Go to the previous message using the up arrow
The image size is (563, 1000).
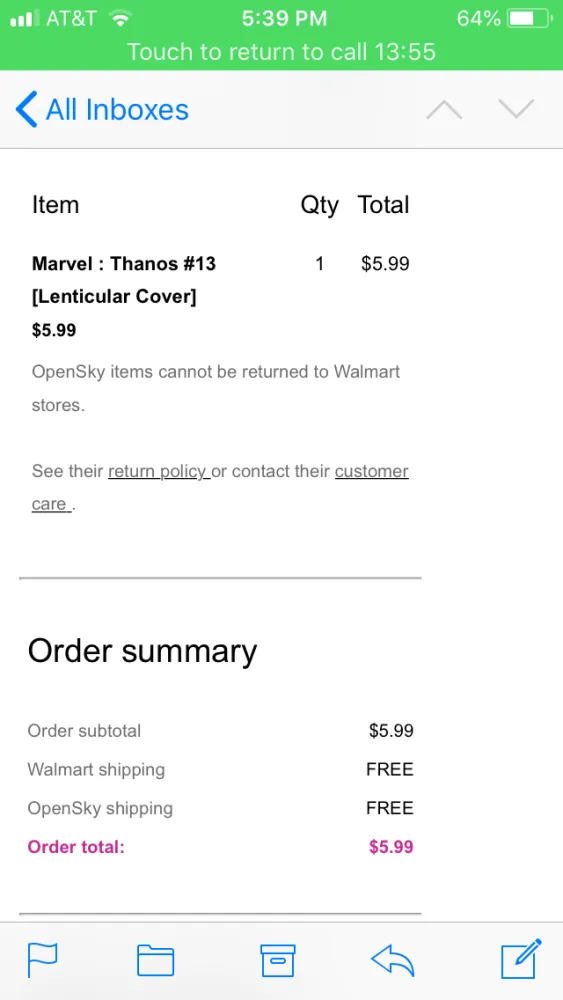[444, 110]
